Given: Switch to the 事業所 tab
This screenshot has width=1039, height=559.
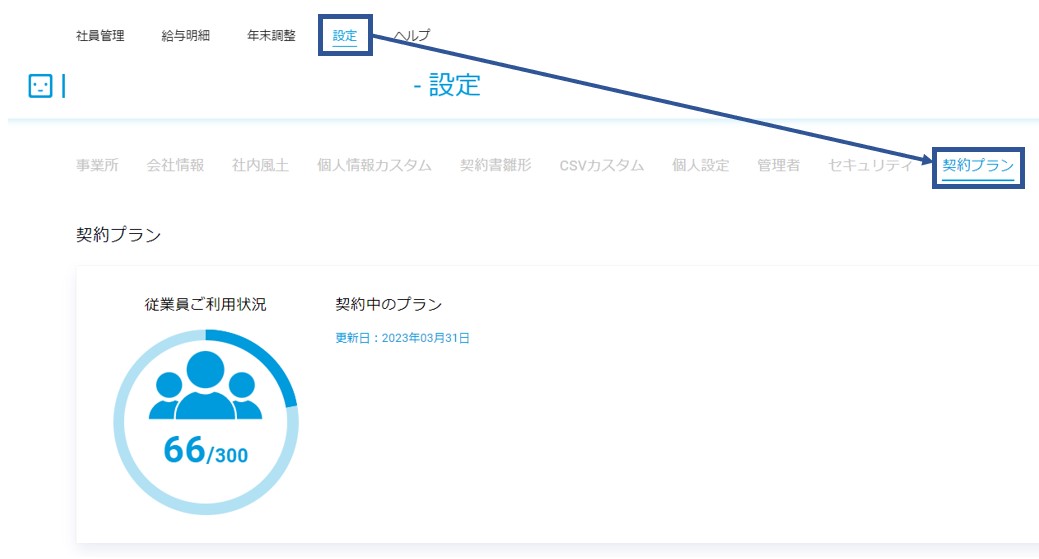Looking at the screenshot, I should (x=97, y=166).
